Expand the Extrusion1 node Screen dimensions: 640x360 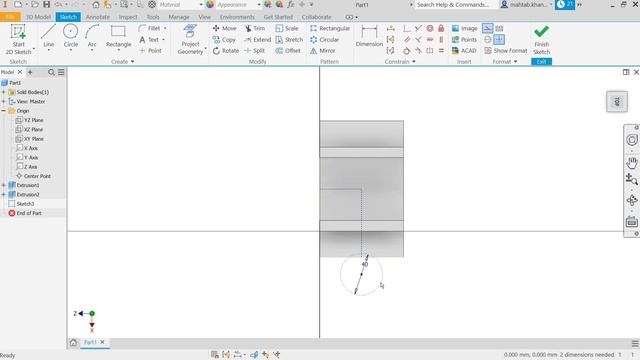(4, 185)
